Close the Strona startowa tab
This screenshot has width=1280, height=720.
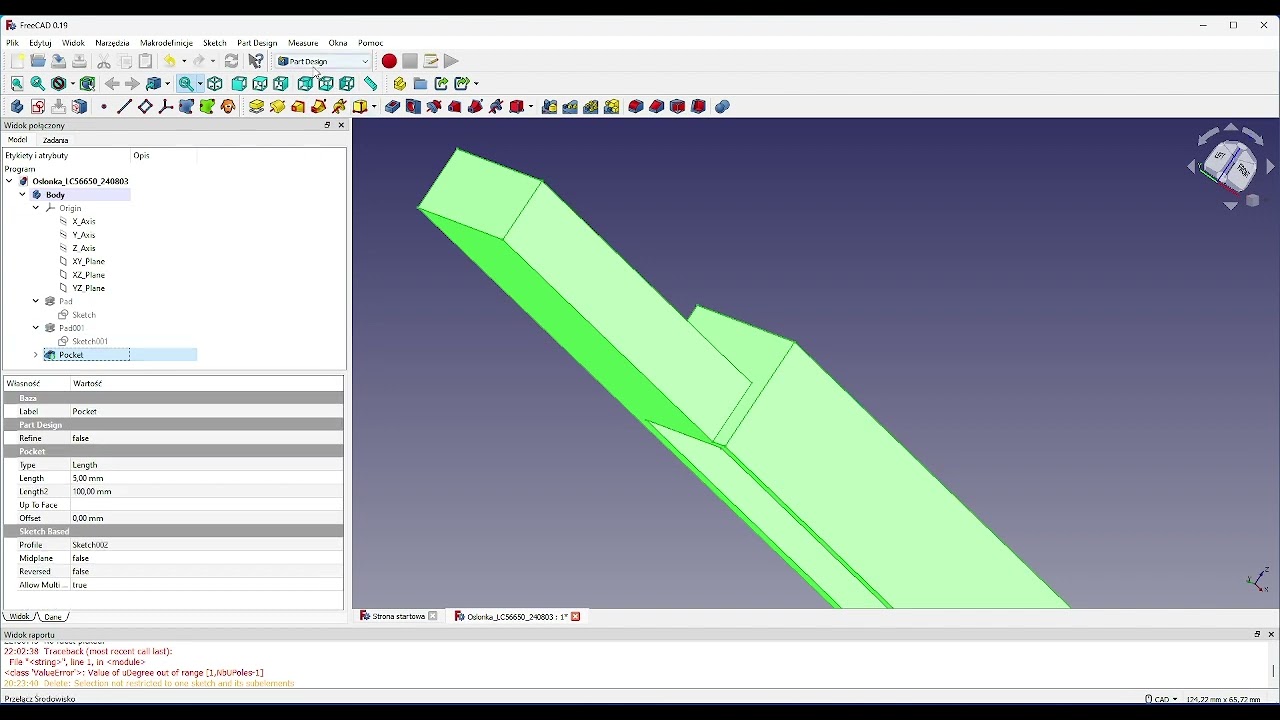tap(433, 617)
